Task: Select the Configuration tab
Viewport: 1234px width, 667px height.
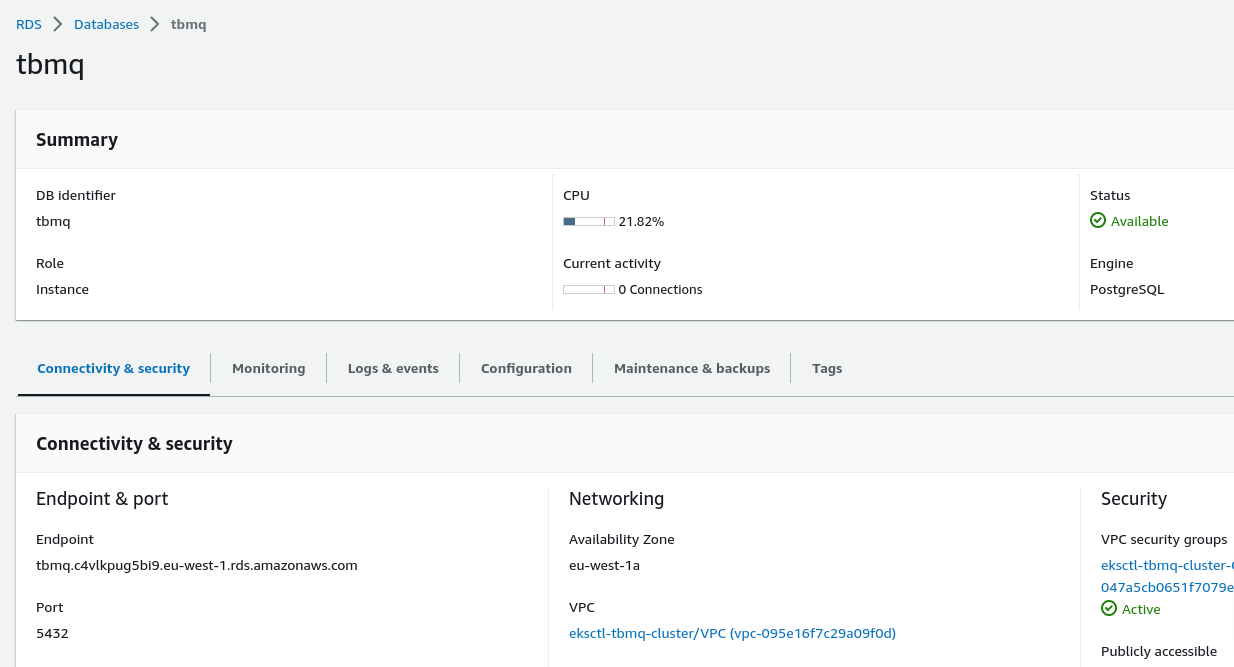Action: 526,368
